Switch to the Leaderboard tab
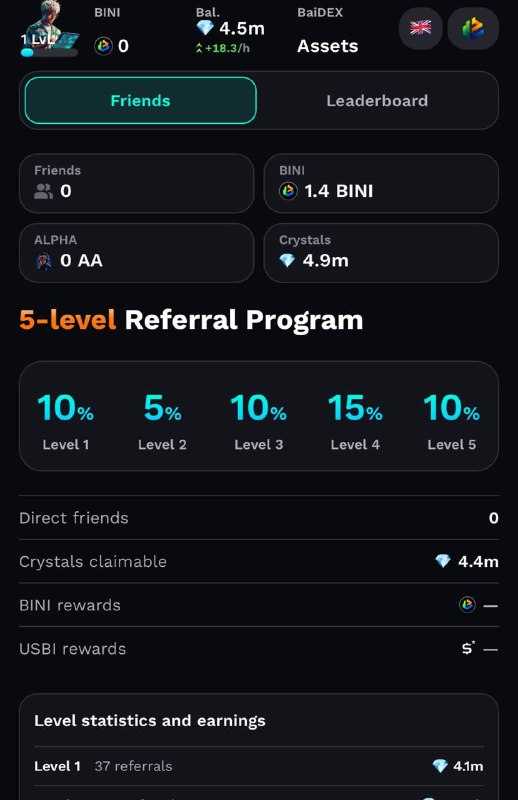The image size is (518, 800). (377, 101)
